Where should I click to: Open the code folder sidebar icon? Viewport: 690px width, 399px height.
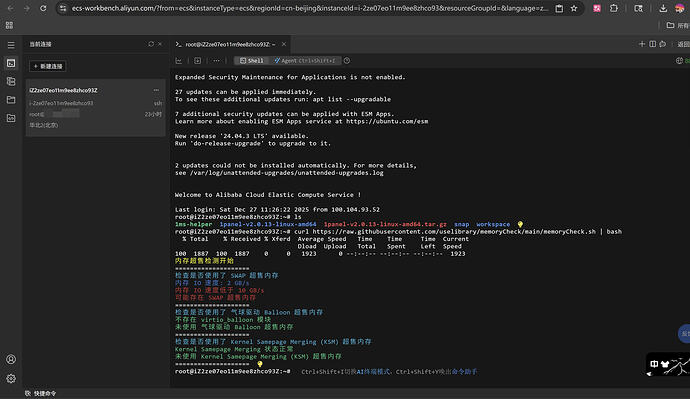pos(11,118)
